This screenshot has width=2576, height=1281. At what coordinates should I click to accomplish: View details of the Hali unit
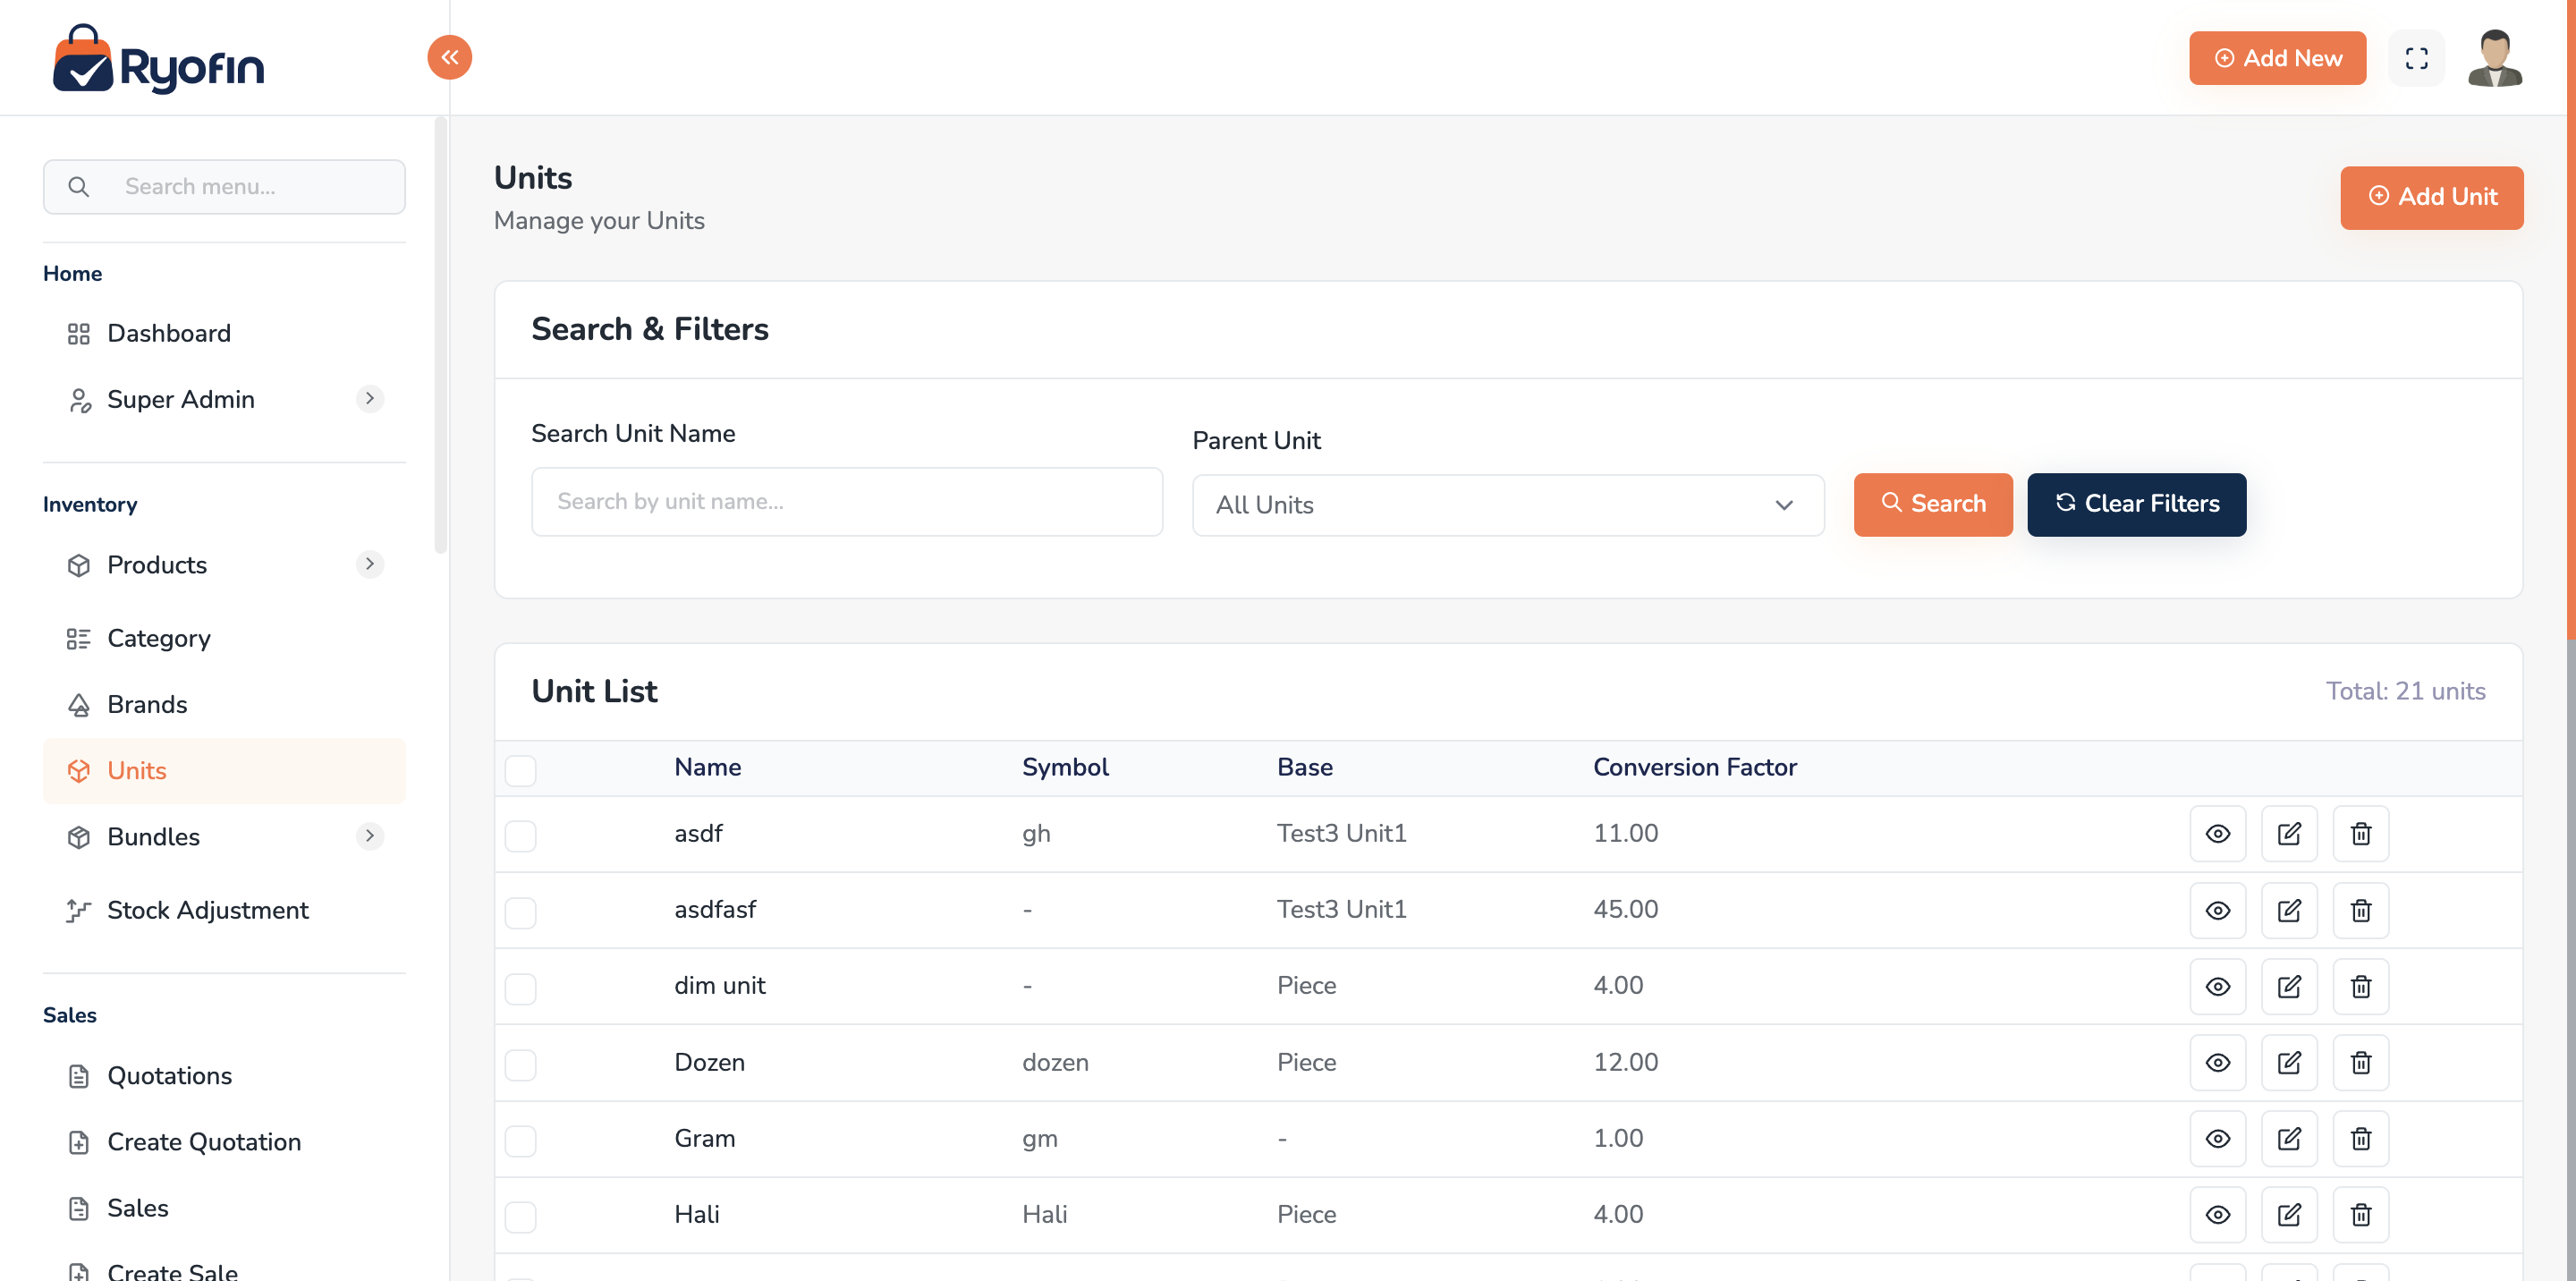pyautogui.click(x=2217, y=1214)
